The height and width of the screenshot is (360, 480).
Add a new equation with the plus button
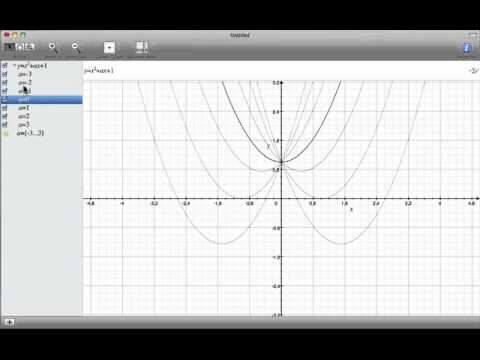[x=9, y=322]
